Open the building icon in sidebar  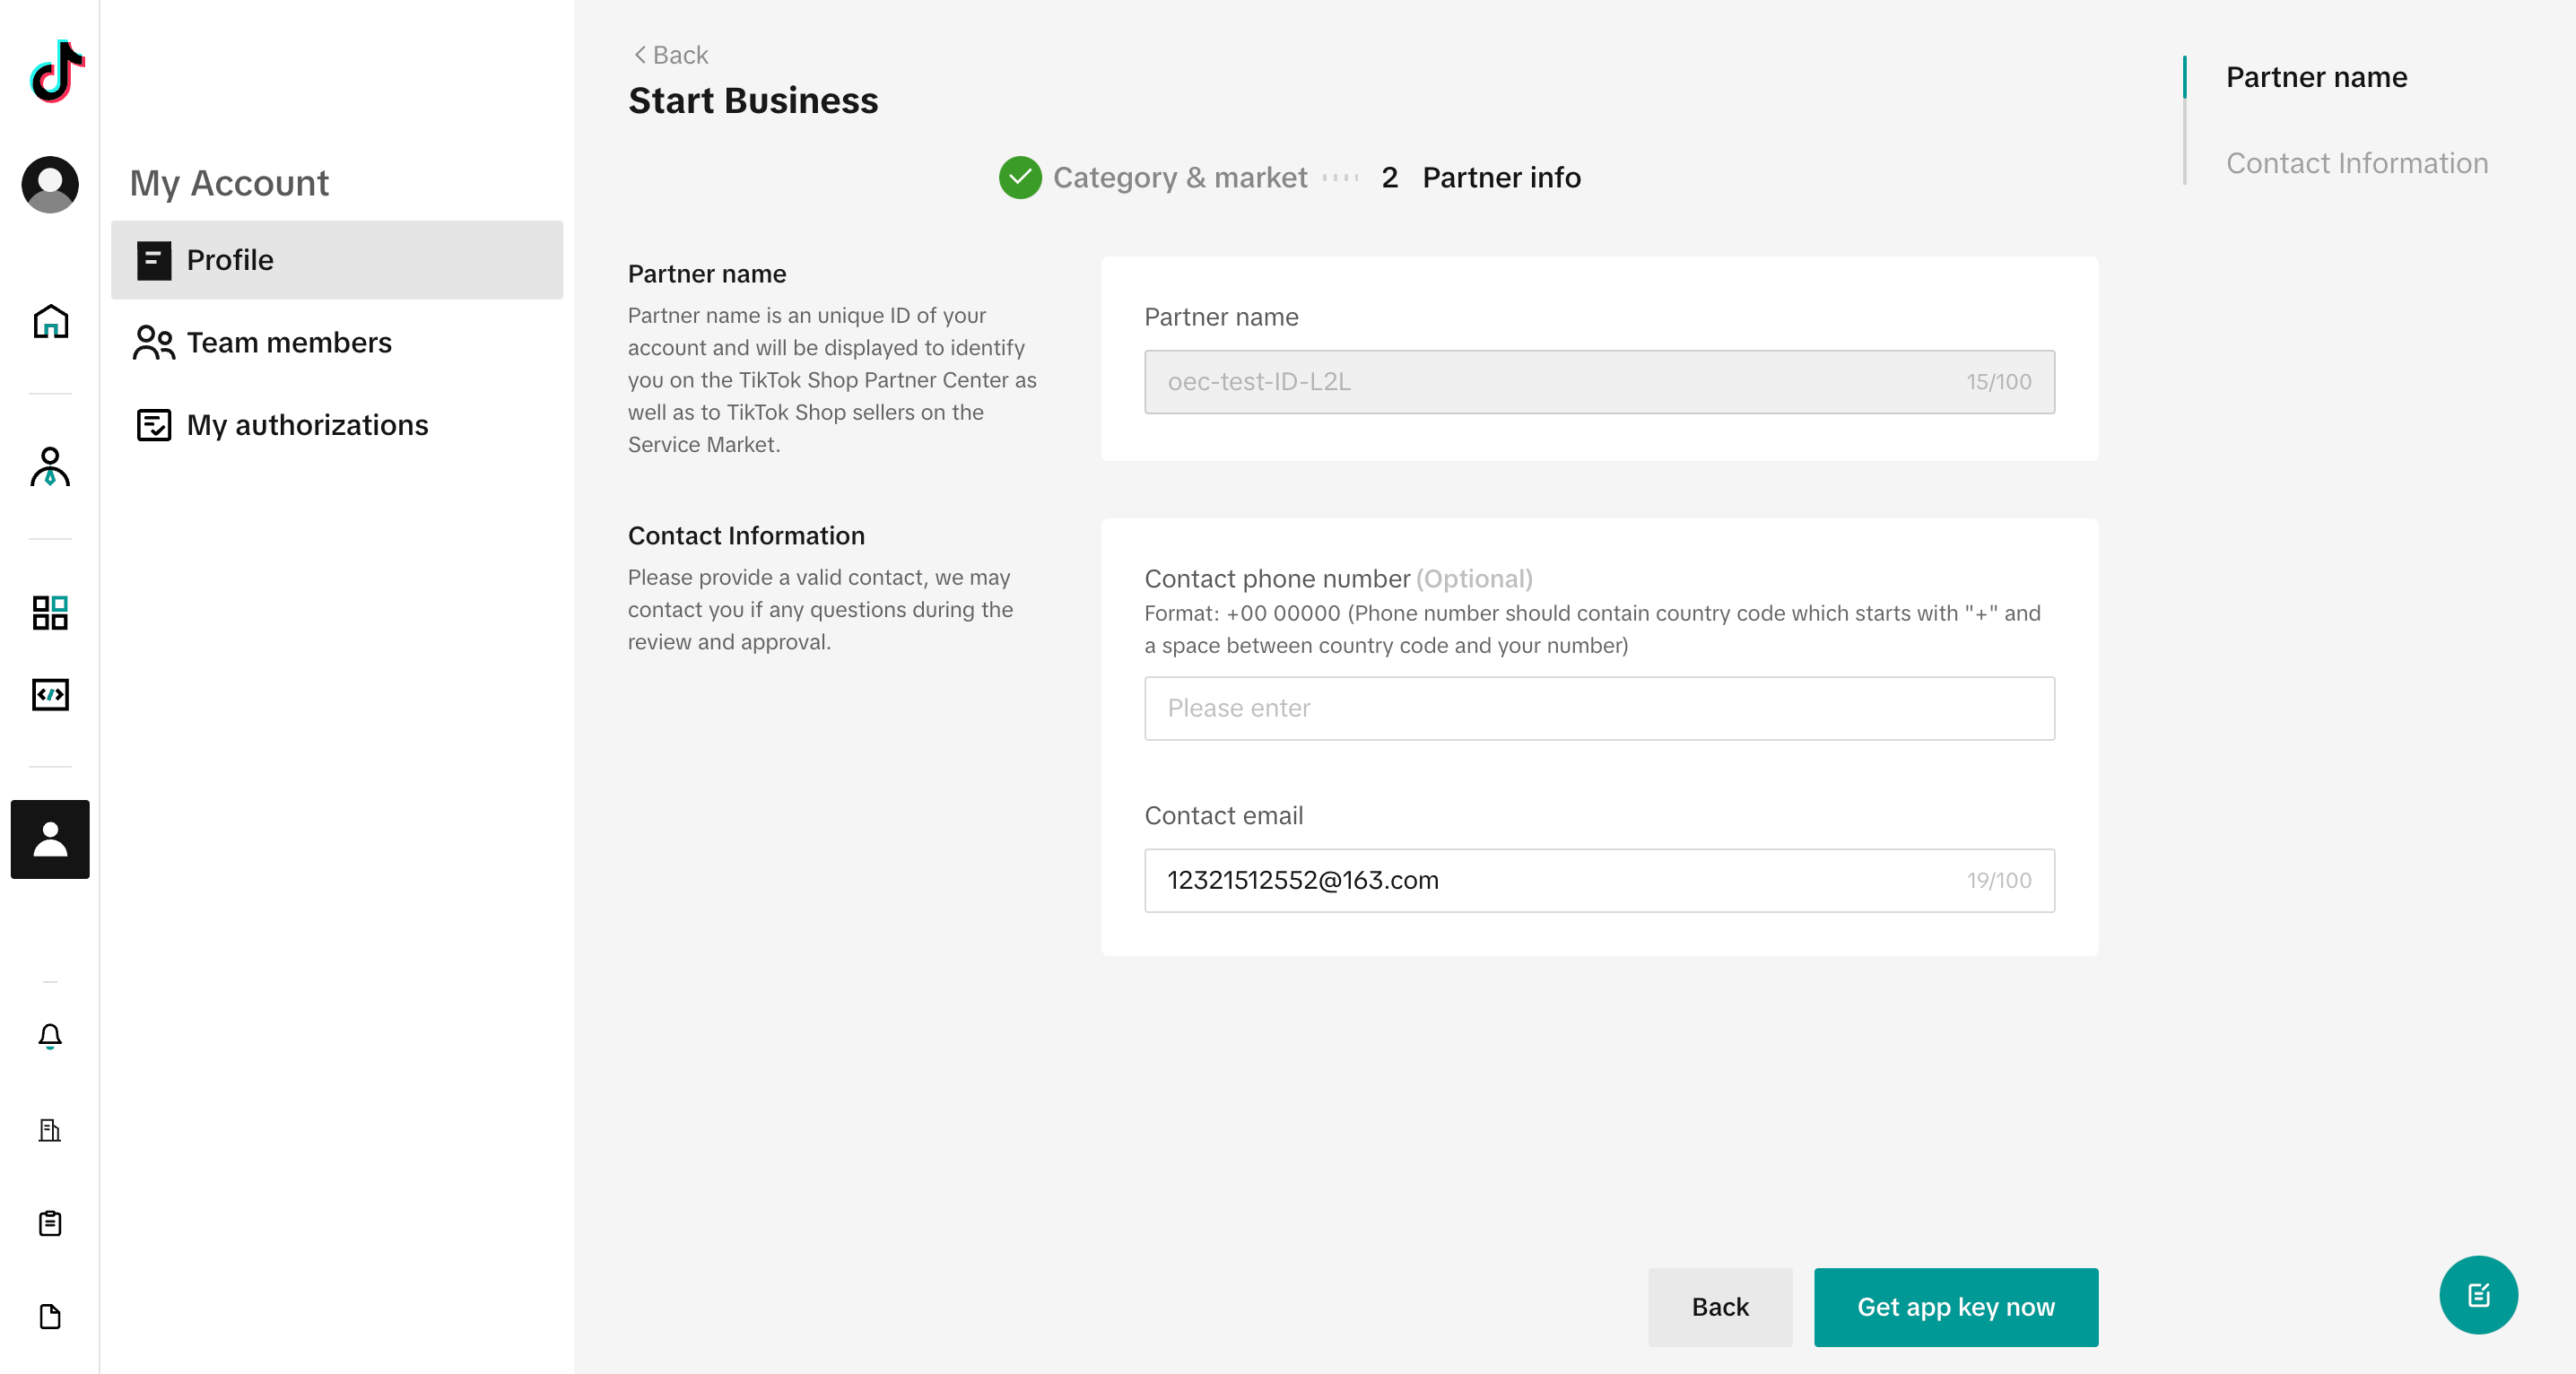pos(50,1130)
